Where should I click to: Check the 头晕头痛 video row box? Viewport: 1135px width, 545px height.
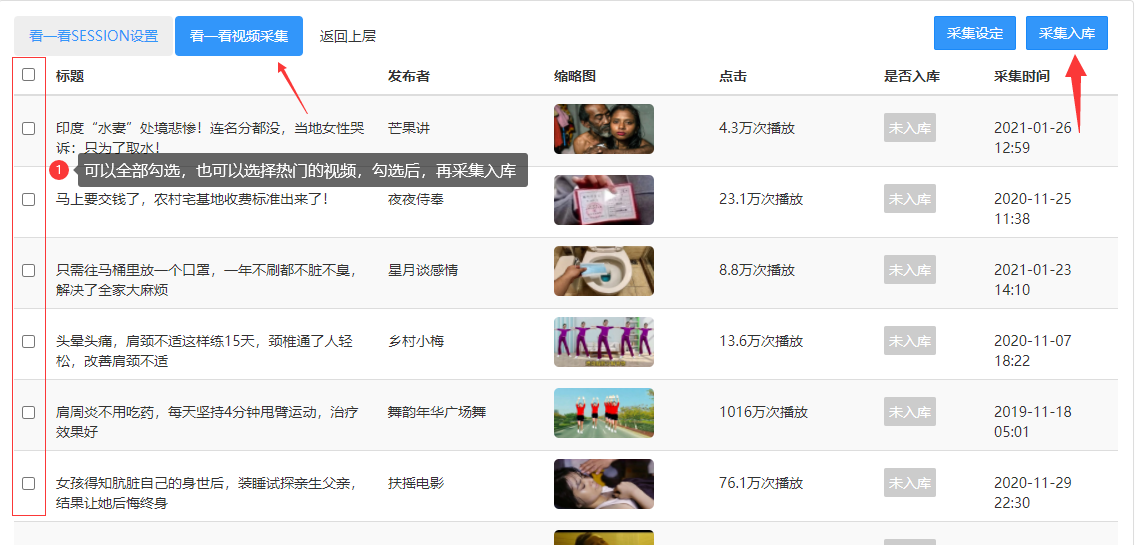pos(28,342)
